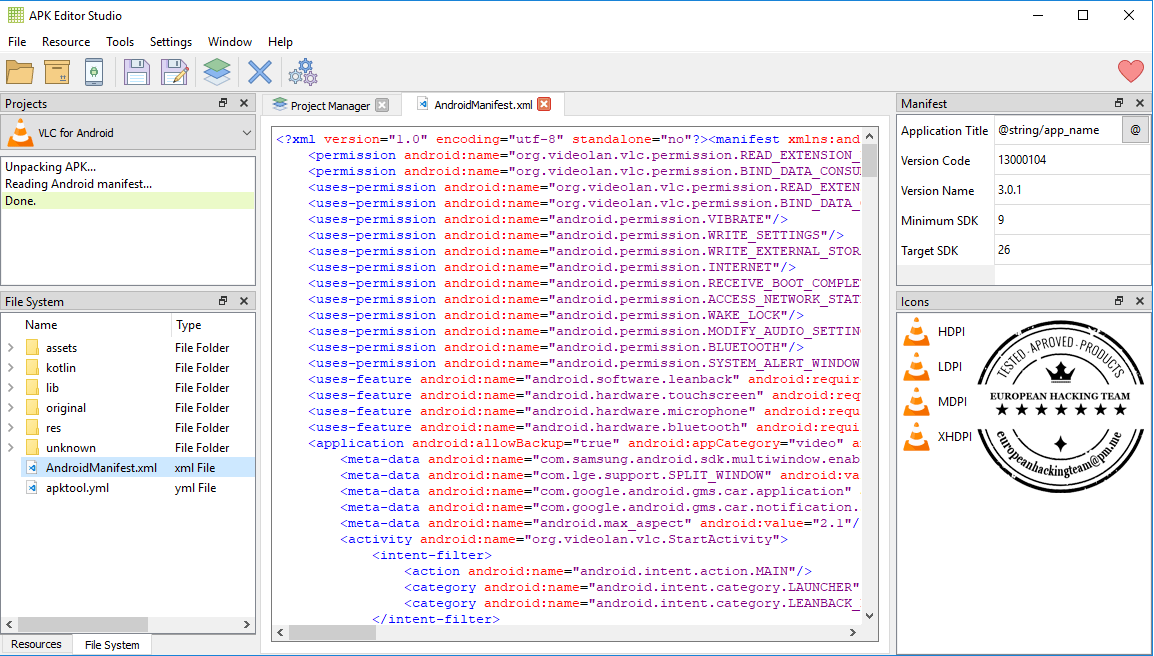Open settings via the gears toolbar icon
This screenshot has width=1154, height=656.
tap(302, 71)
